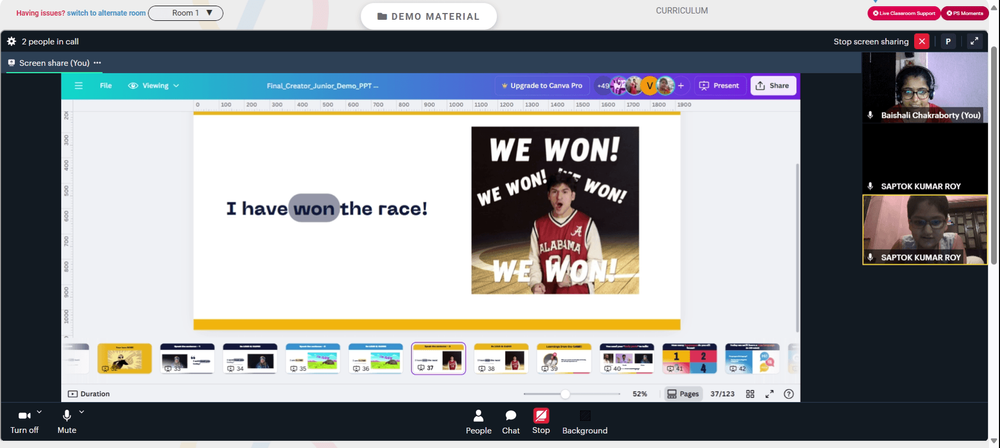
Task: Click the plus icon to add collaborators
Action: [x=680, y=86]
